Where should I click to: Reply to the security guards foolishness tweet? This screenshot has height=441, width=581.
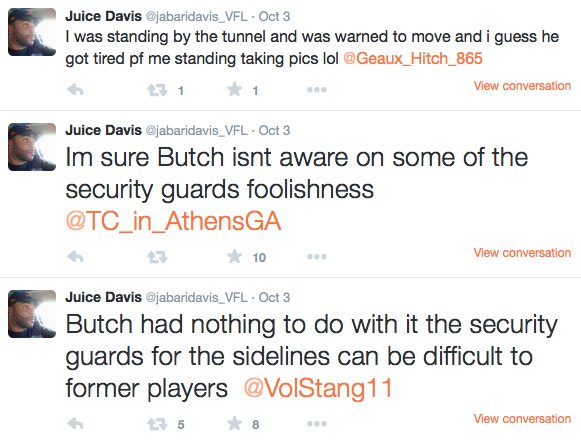tap(76, 257)
